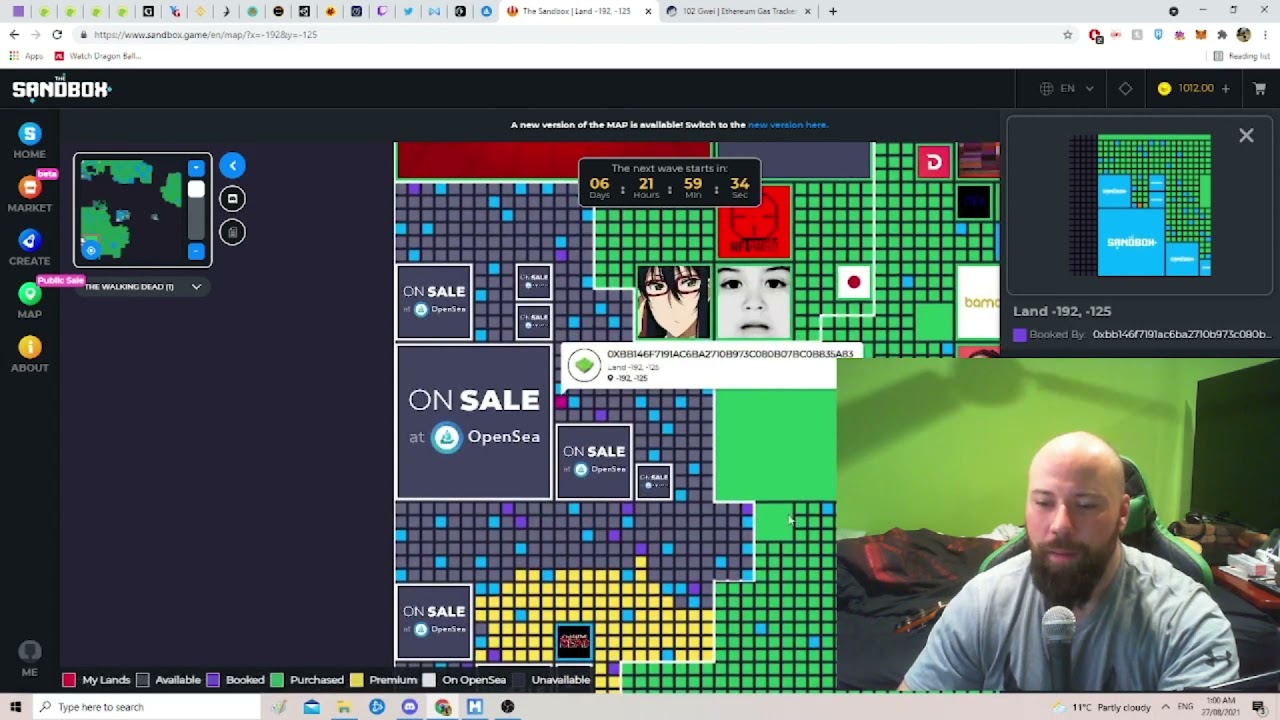Click the medium ON SALE estate above the webcam cursor

594,462
